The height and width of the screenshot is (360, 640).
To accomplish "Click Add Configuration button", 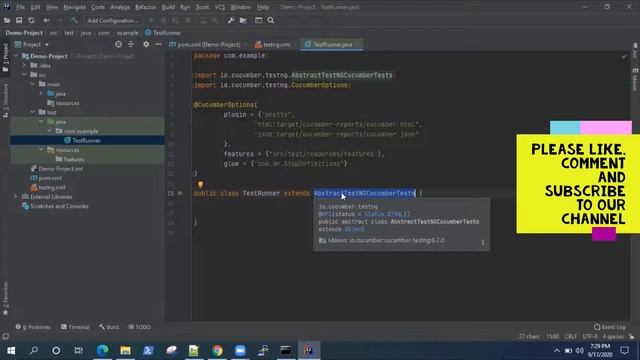I will click(113, 20).
